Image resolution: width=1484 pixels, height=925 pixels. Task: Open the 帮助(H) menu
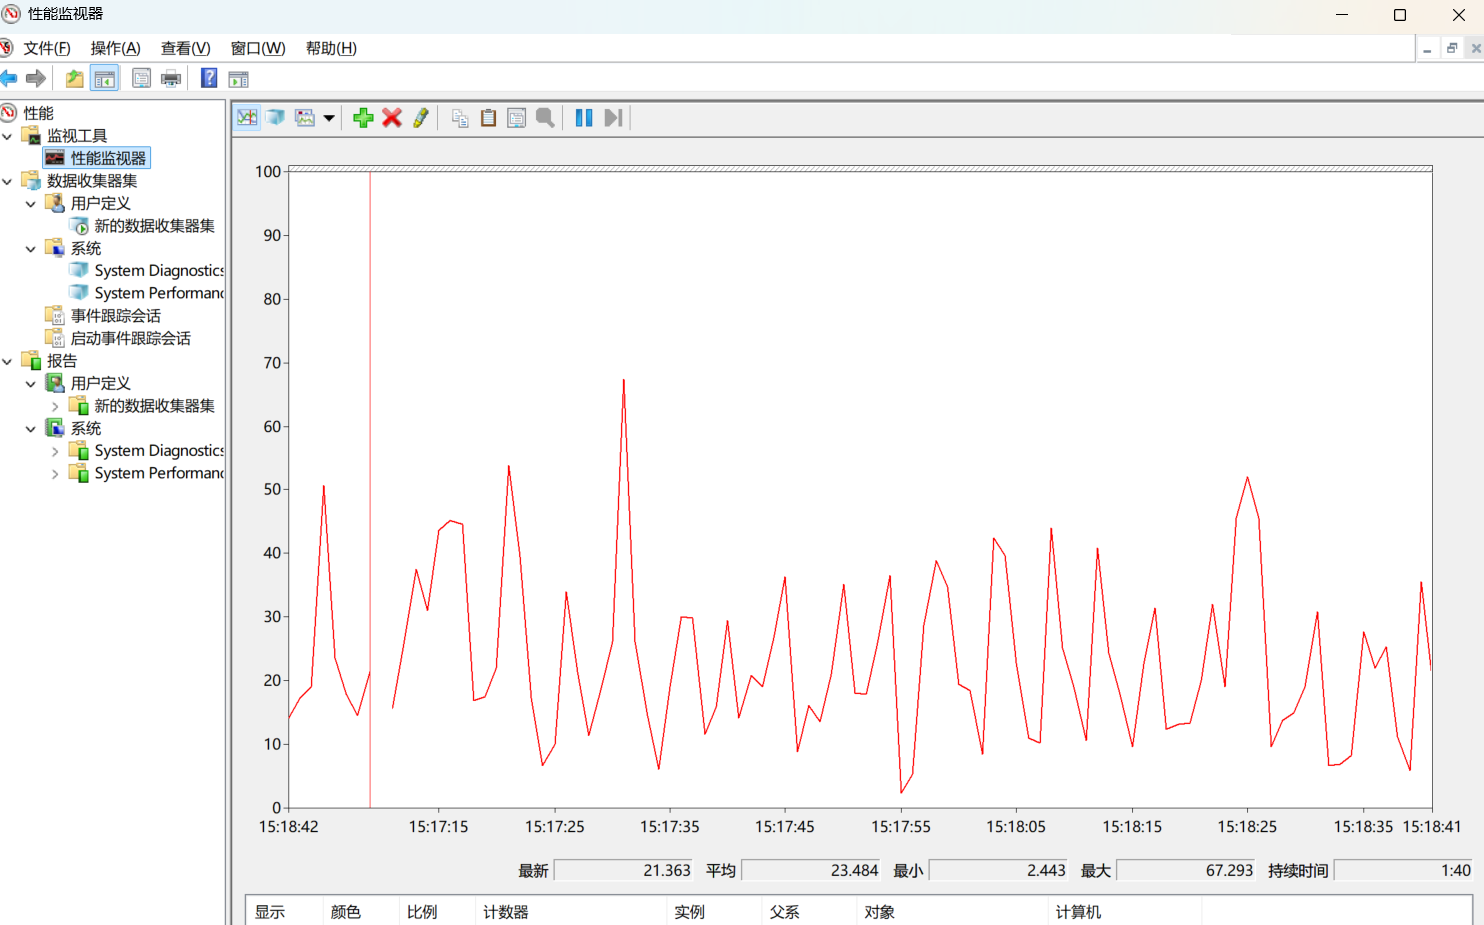331,48
